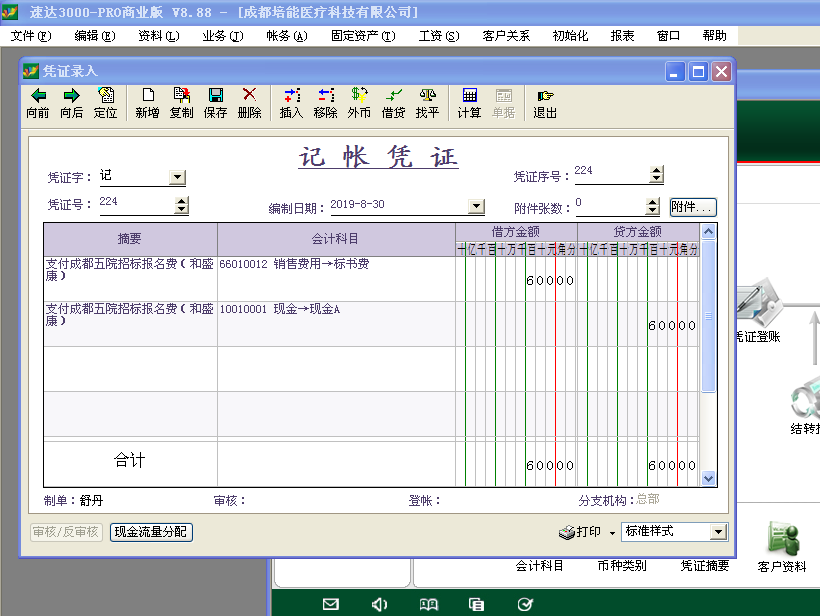The width and height of the screenshot is (820, 616).
Task: Open the 计算 calculator
Action: point(469,103)
